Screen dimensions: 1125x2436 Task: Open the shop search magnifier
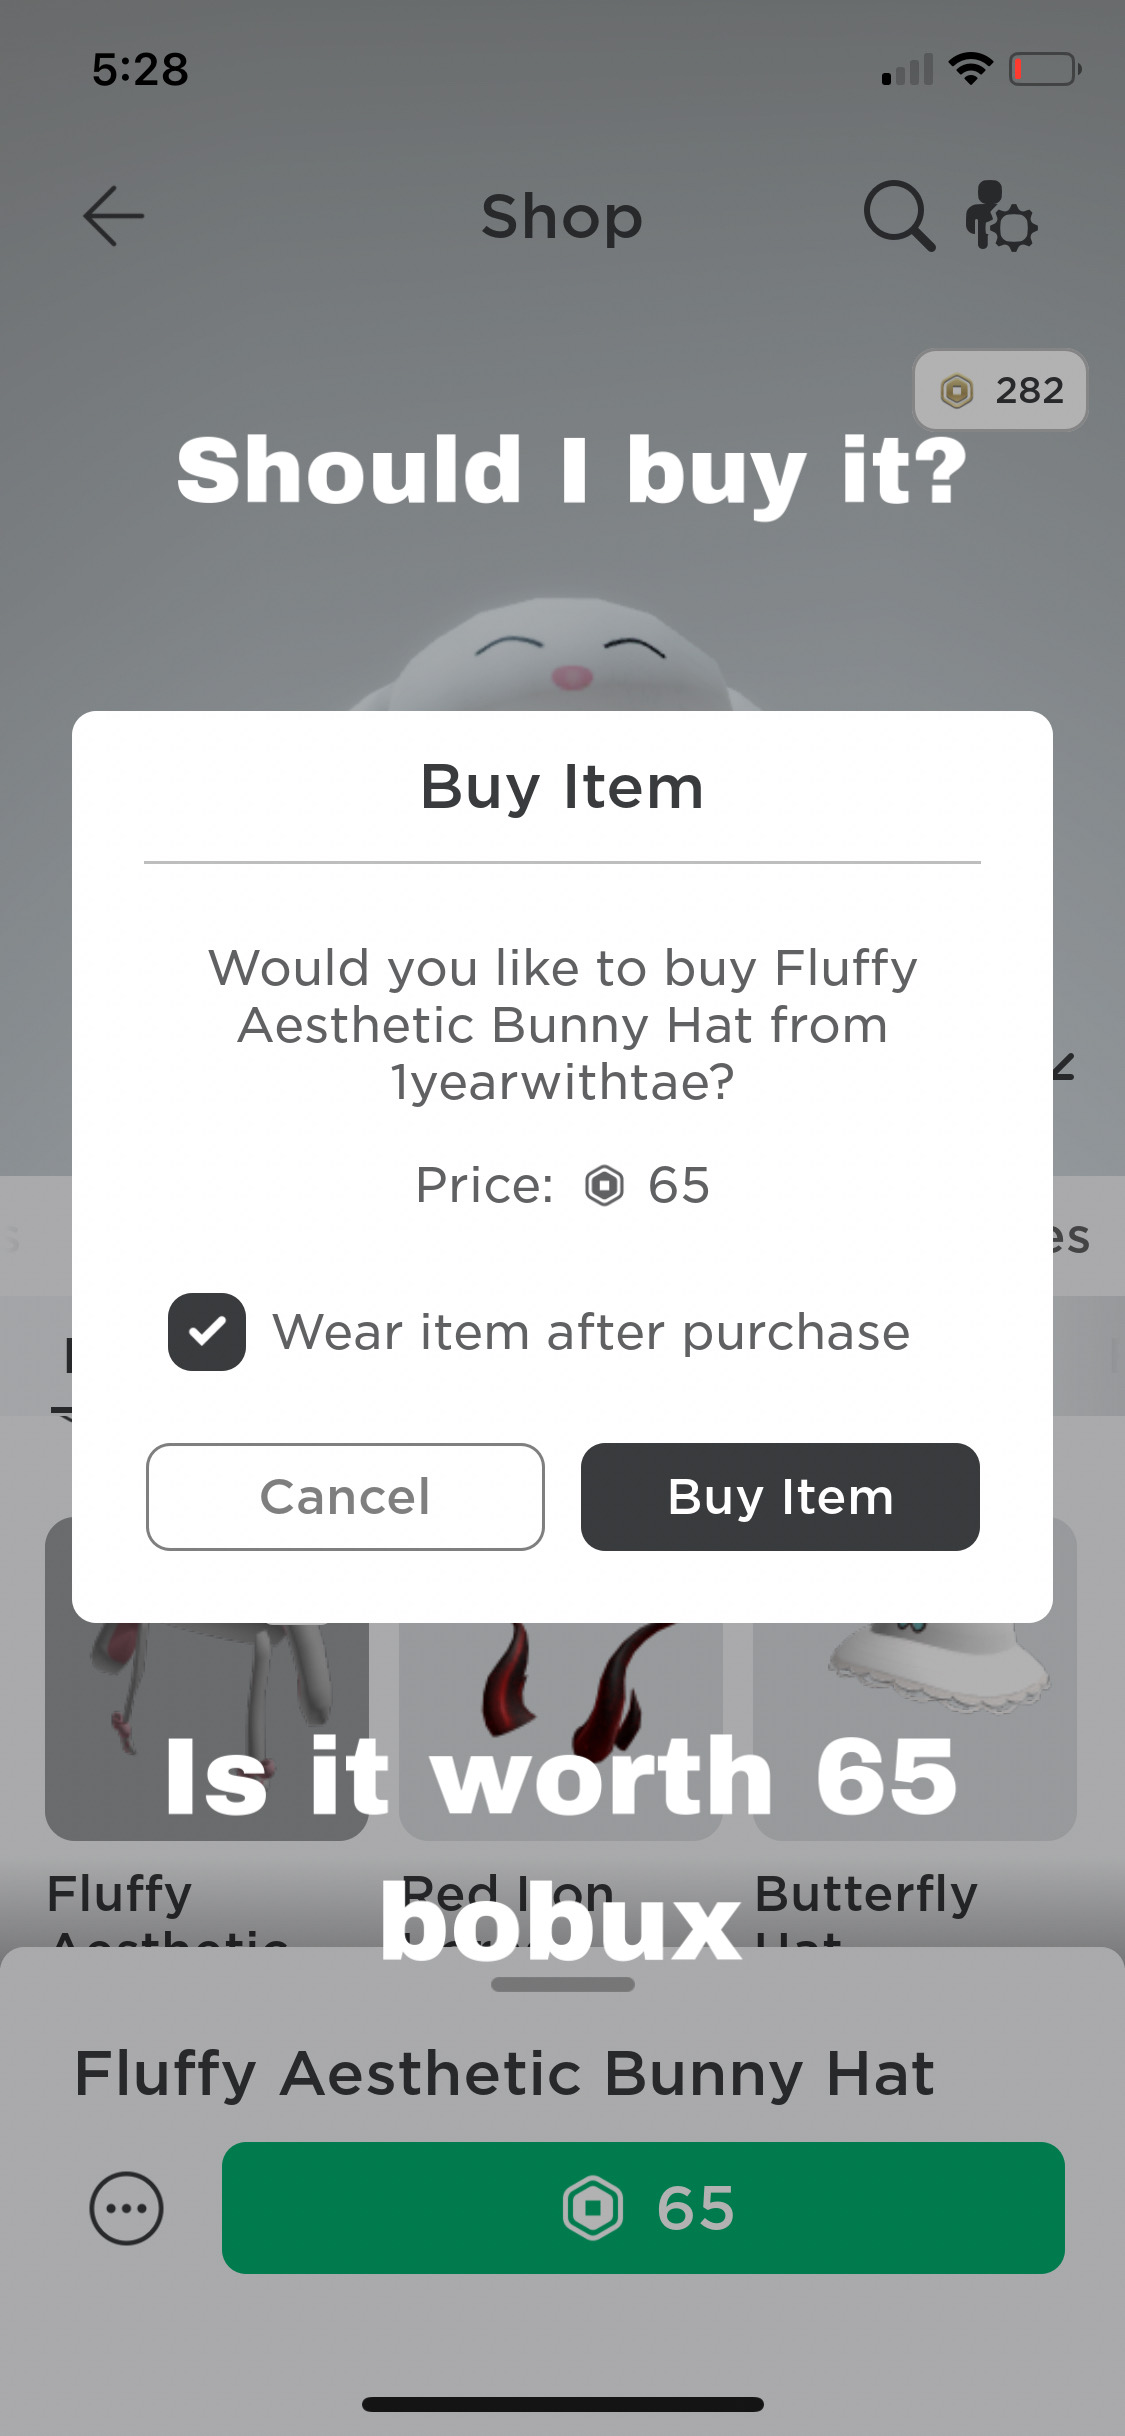point(898,215)
